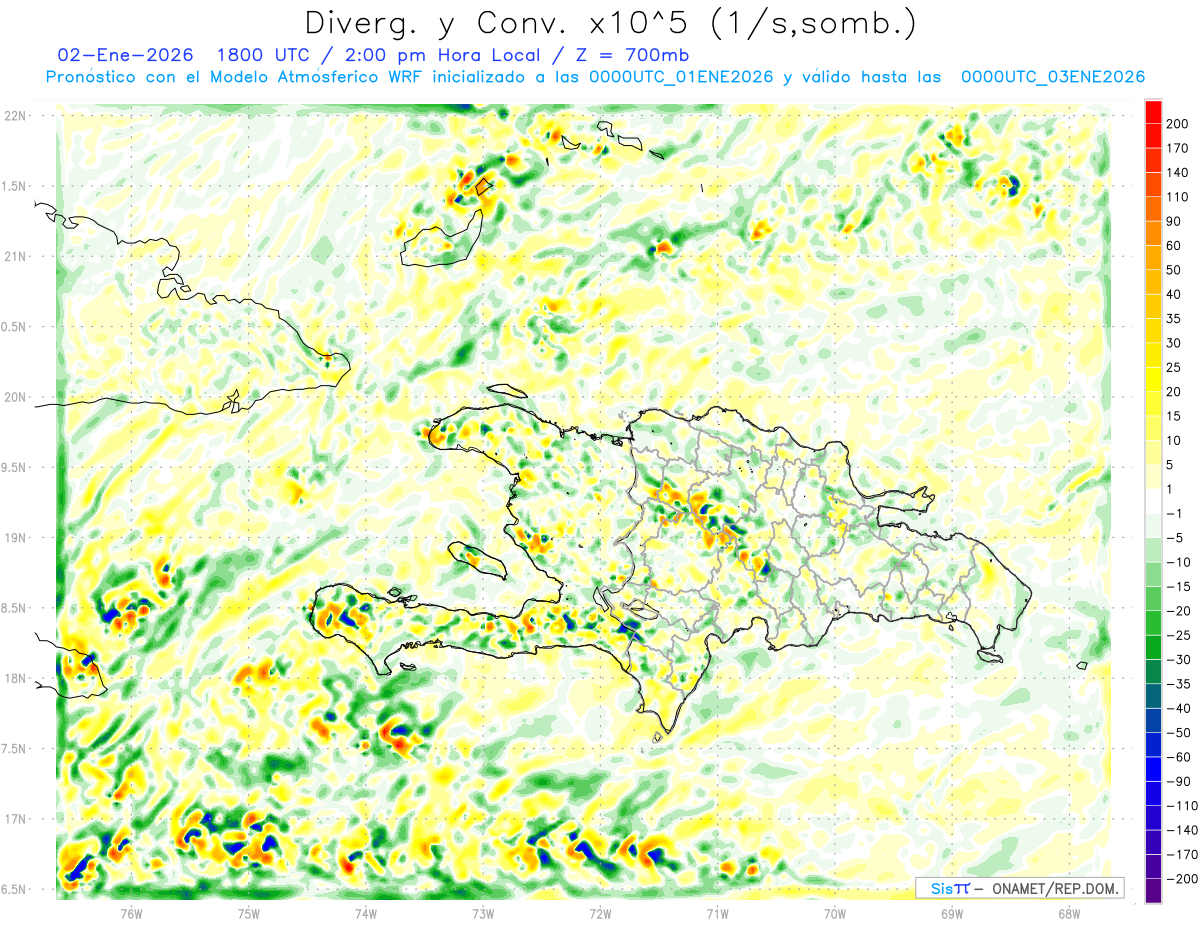Click the positive '10' value on the color scale
The image size is (1200, 927).
[x=1175, y=440]
